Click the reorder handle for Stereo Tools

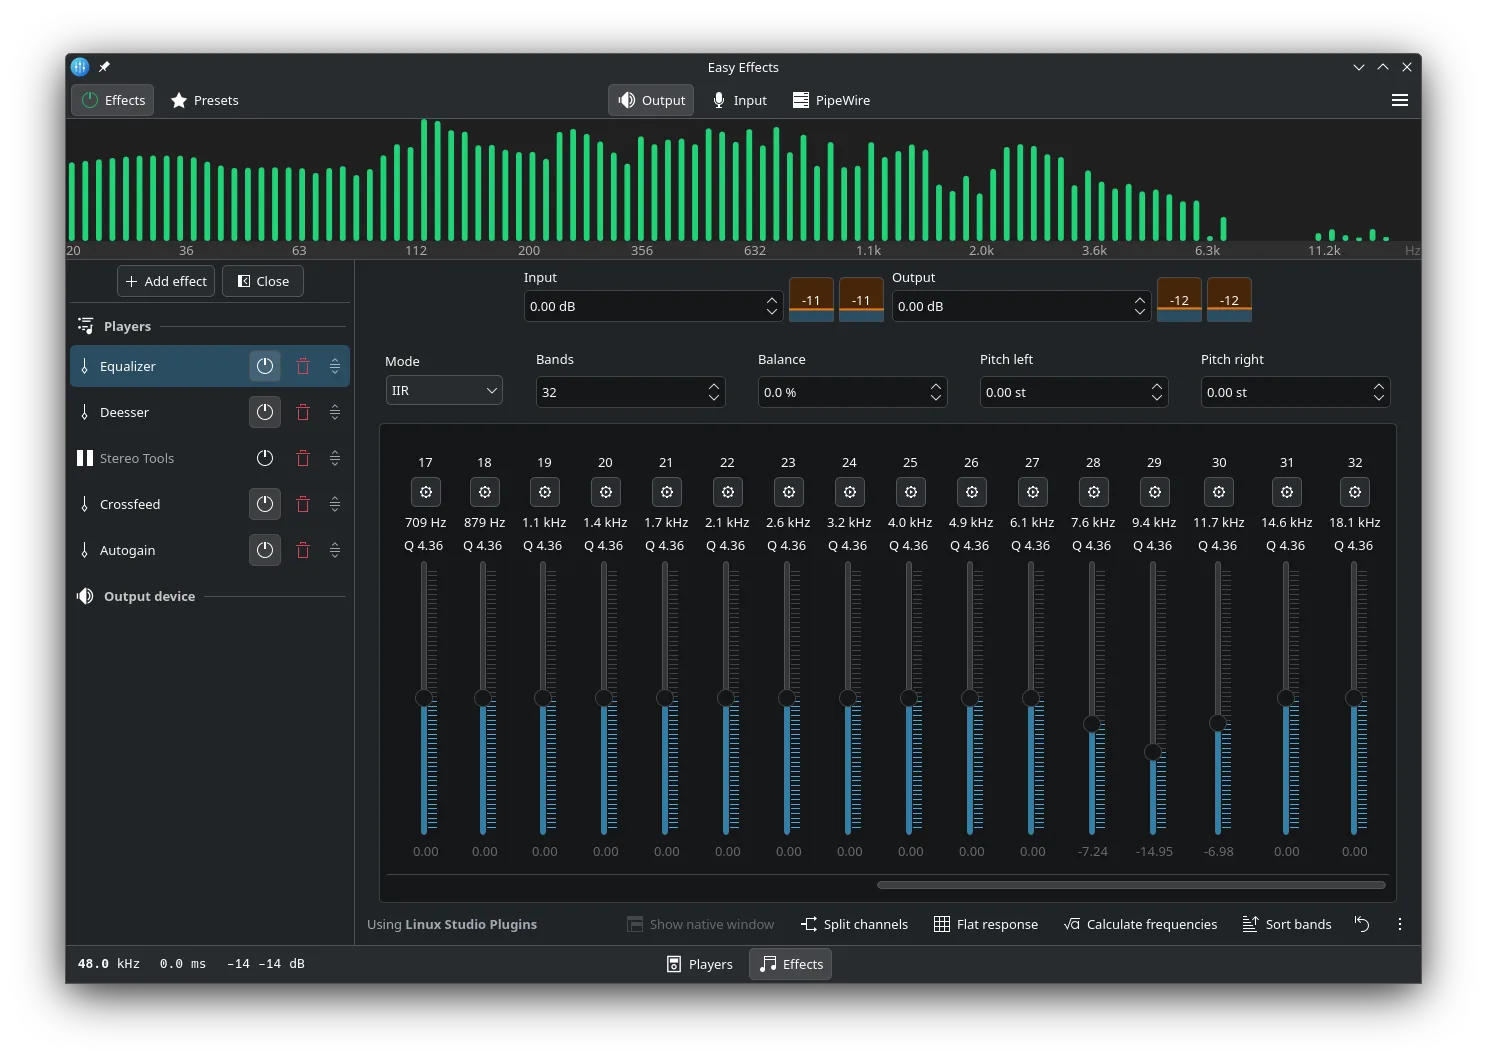click(335, 458)
